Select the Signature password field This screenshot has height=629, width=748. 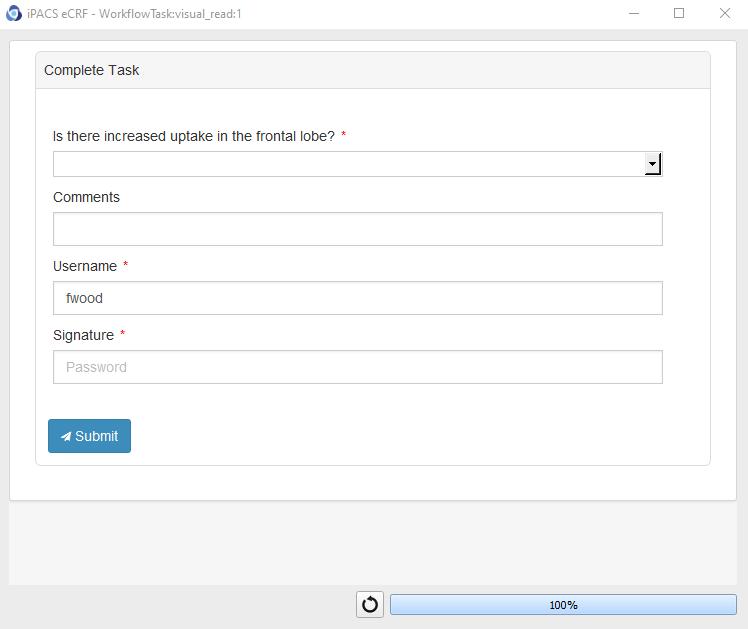click(x=357, y=367)
